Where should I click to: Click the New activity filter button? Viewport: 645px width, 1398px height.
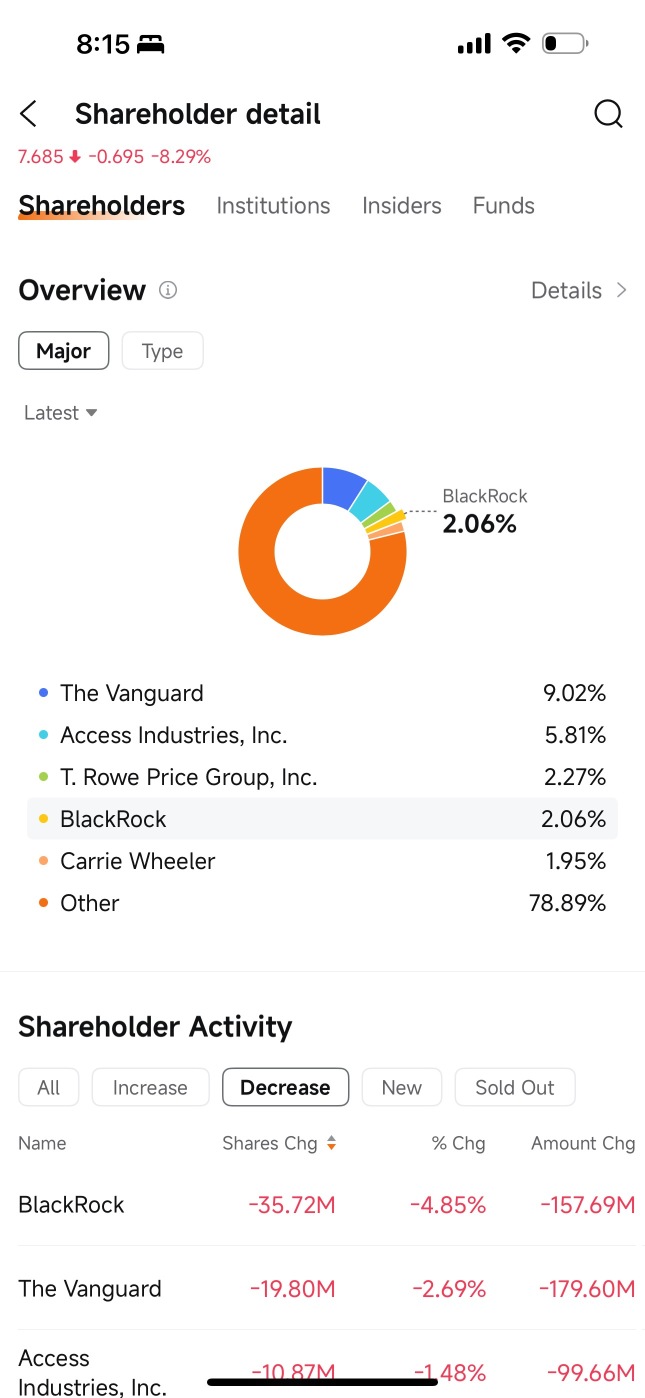point(401,1087)
